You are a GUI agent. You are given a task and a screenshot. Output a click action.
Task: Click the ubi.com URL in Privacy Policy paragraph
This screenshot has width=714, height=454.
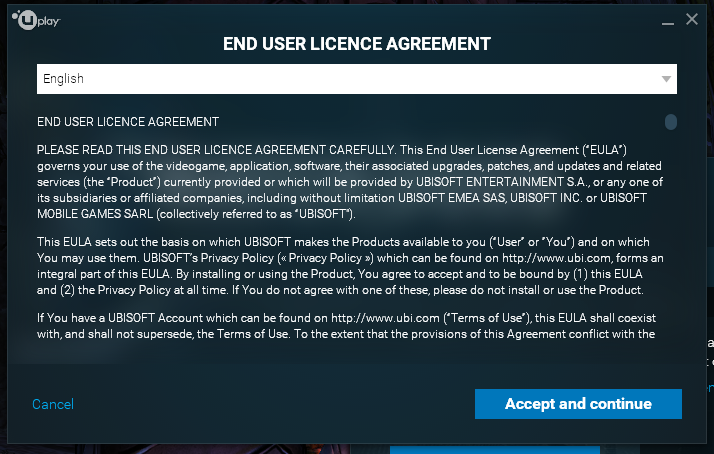pyautogui.click(x=556, y=258)
